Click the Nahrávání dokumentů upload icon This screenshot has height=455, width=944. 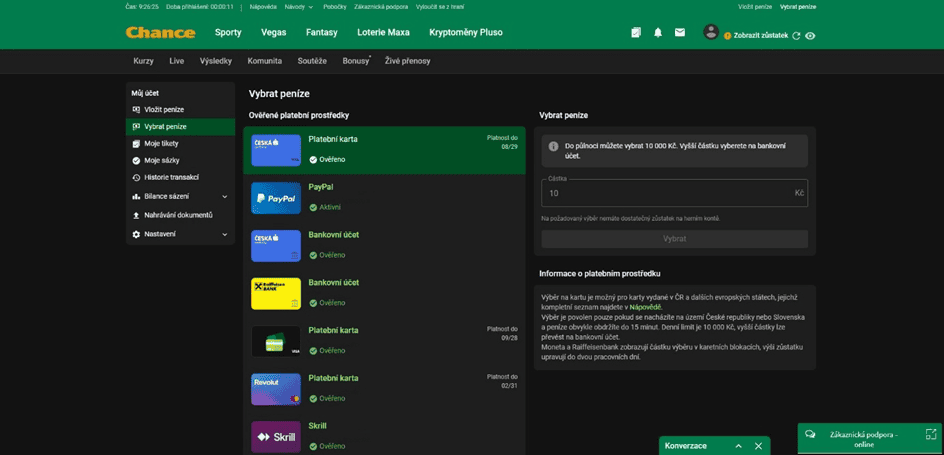coord(136,215)
